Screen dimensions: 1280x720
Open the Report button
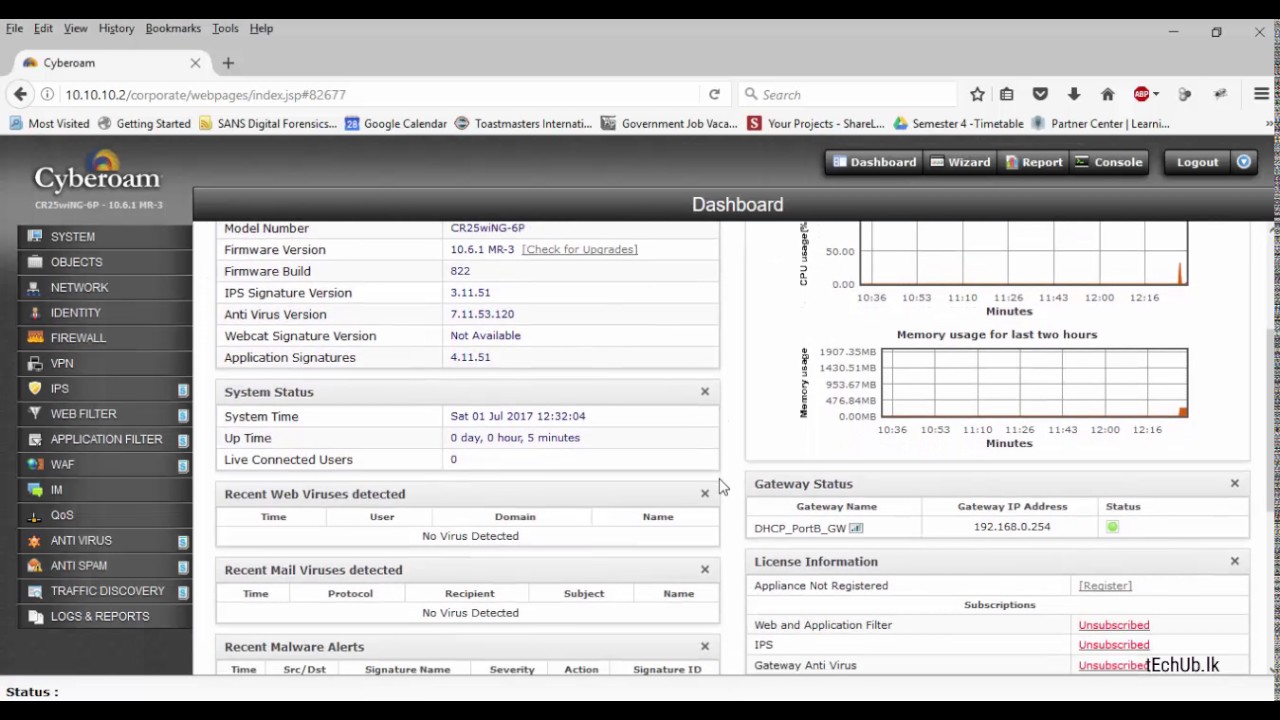[x=1034, y=162]
